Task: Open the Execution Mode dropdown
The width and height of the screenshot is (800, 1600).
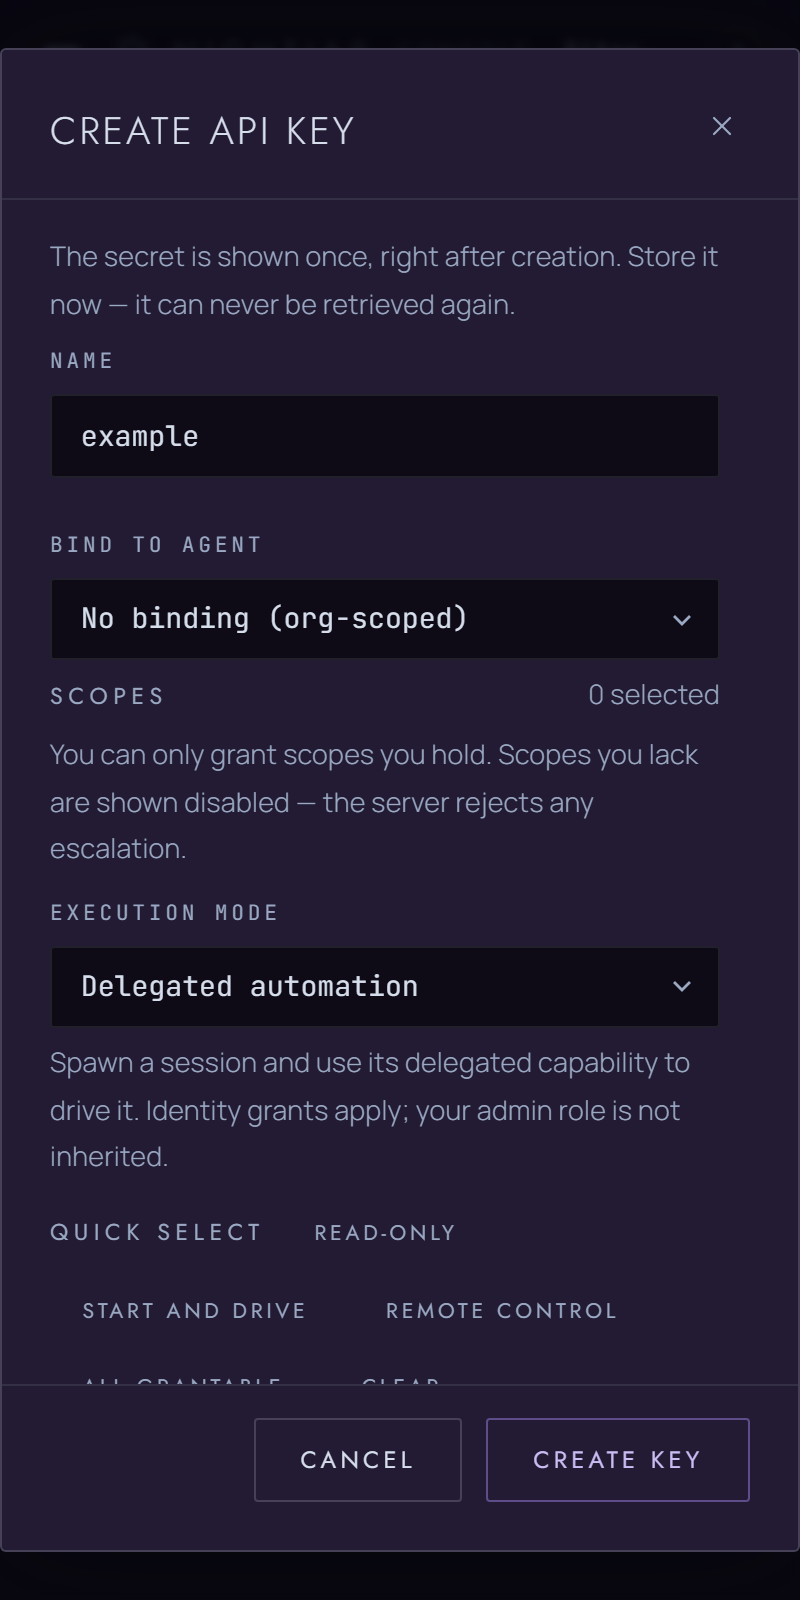Action: coord(385,987)
